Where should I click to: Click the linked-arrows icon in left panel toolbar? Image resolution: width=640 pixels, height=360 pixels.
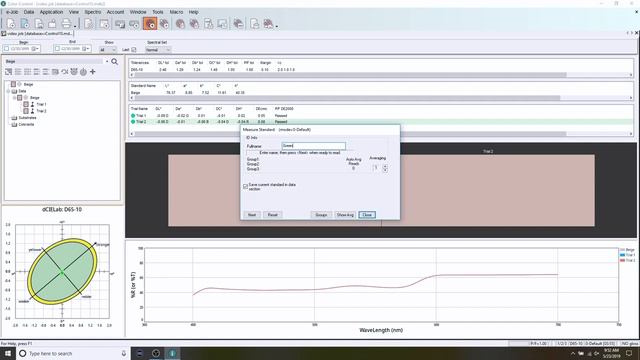tap(64, 72)
